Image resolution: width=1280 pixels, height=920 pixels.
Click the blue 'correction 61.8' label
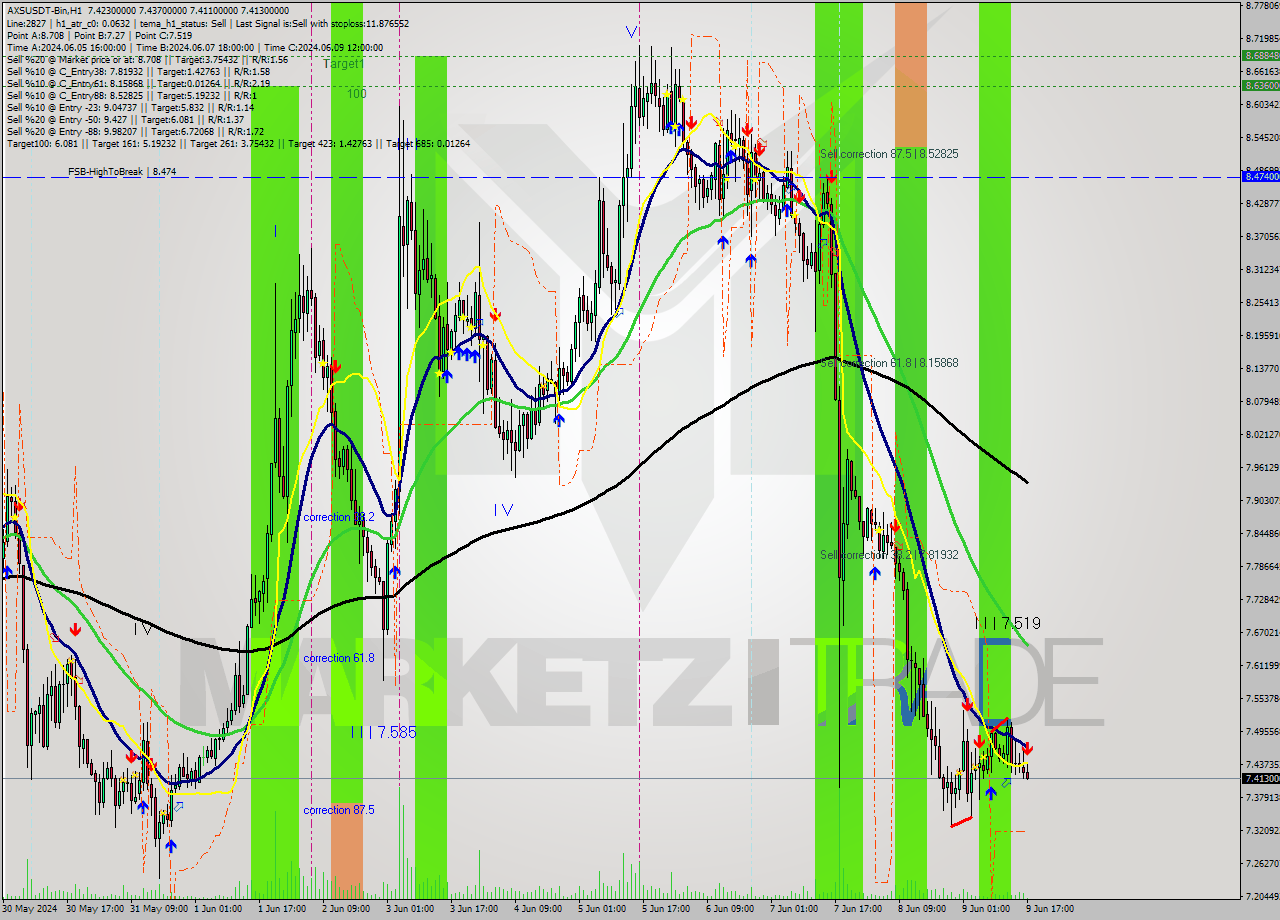338,658
